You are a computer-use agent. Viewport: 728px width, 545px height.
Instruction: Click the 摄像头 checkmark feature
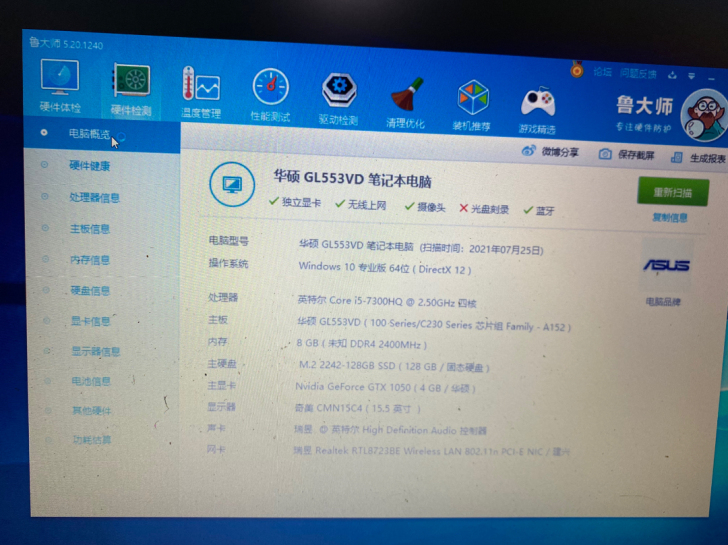click(425, 207)
